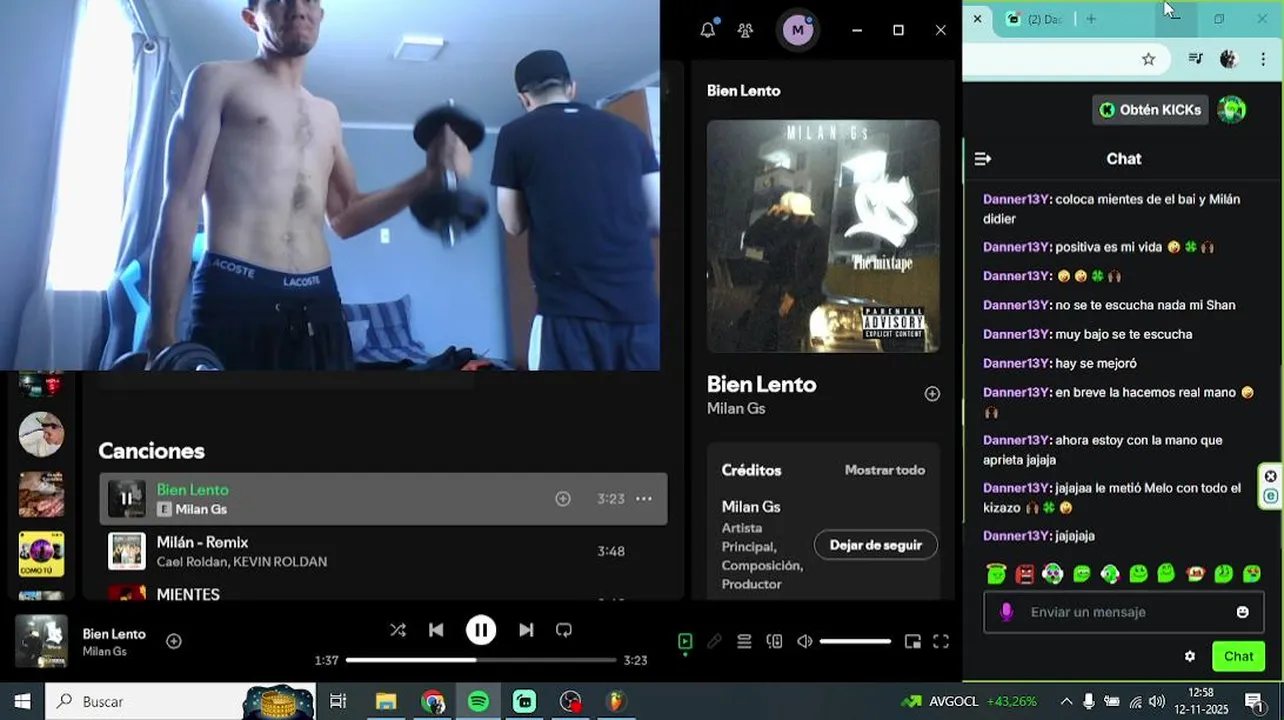Open the Chrome profile avatar
Screen dimensions: 1284x720
point(1229,59)
